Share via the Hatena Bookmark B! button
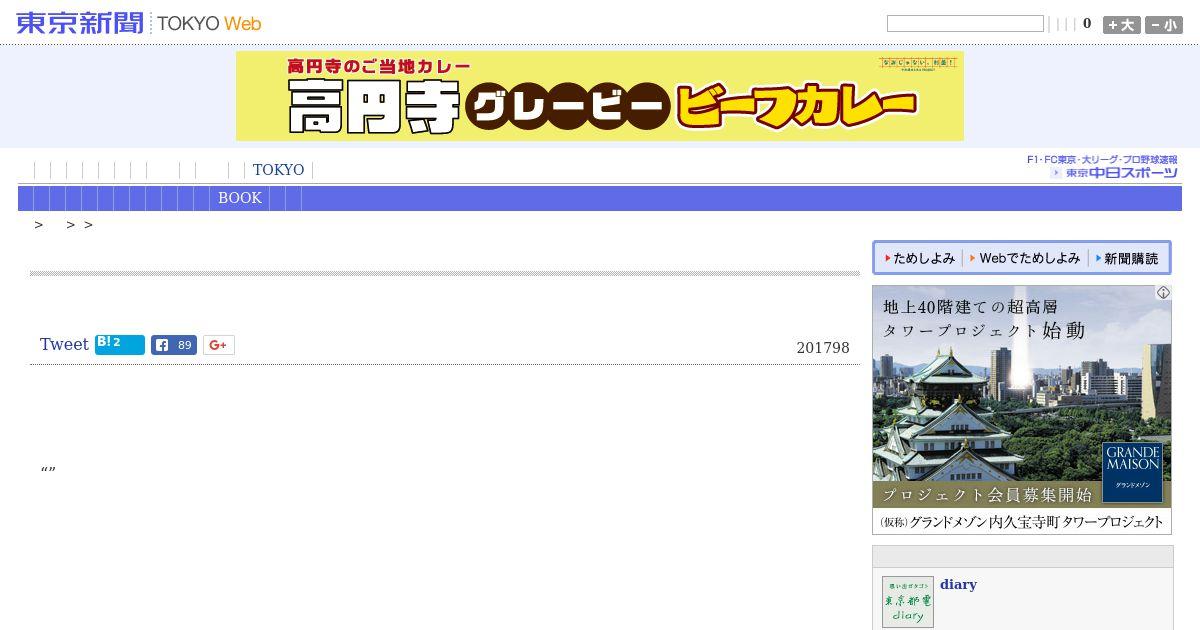The width and height of the screenshot is (1200, 630). [x=120, y=345]
